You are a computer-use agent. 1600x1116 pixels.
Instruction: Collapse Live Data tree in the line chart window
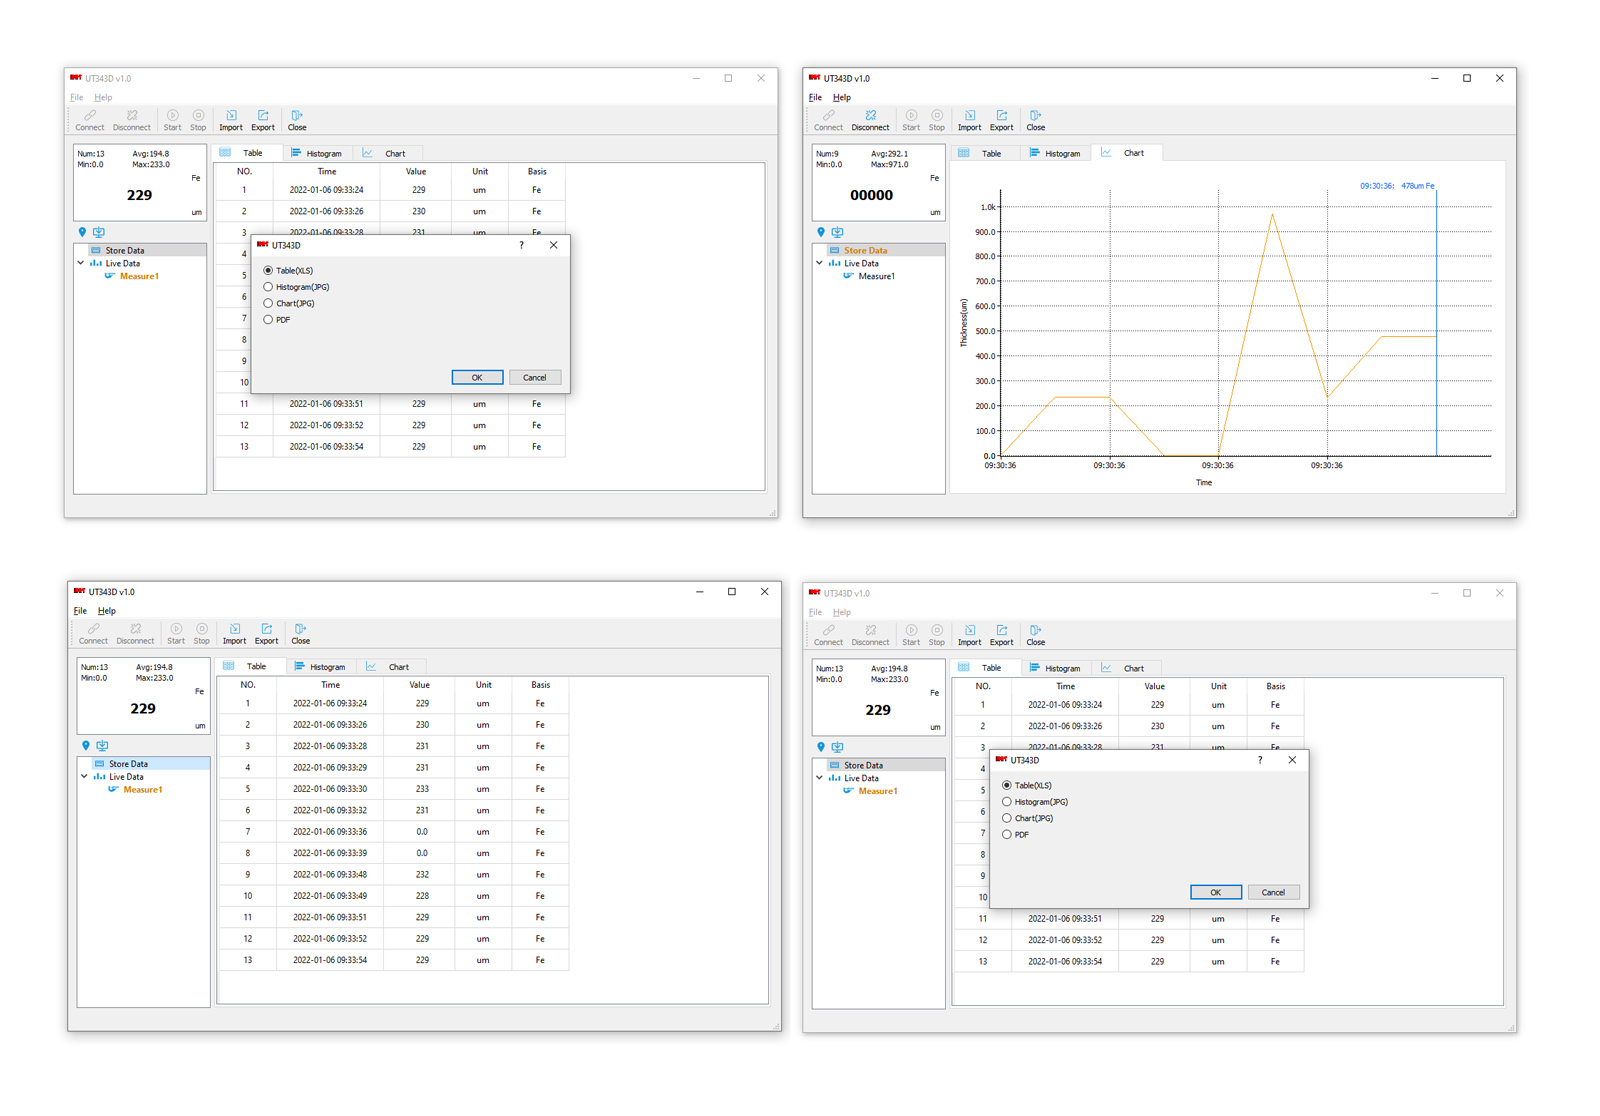click(820, 264)
